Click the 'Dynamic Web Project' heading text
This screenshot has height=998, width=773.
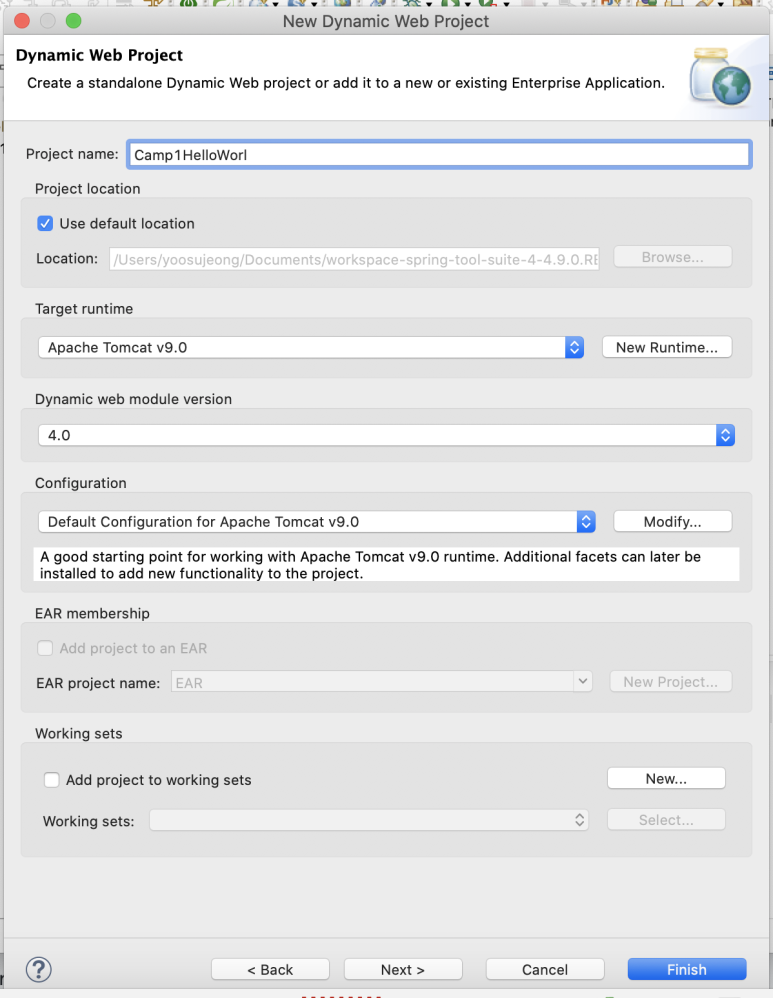point(99,55)
